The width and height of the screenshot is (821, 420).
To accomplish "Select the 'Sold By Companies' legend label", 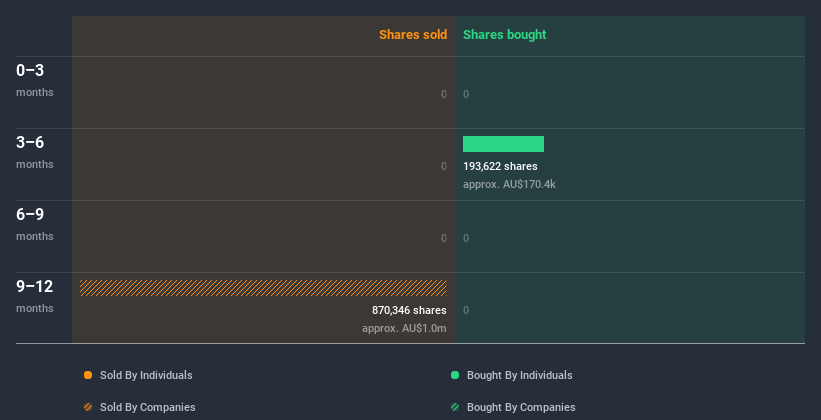I will [148, 407].
